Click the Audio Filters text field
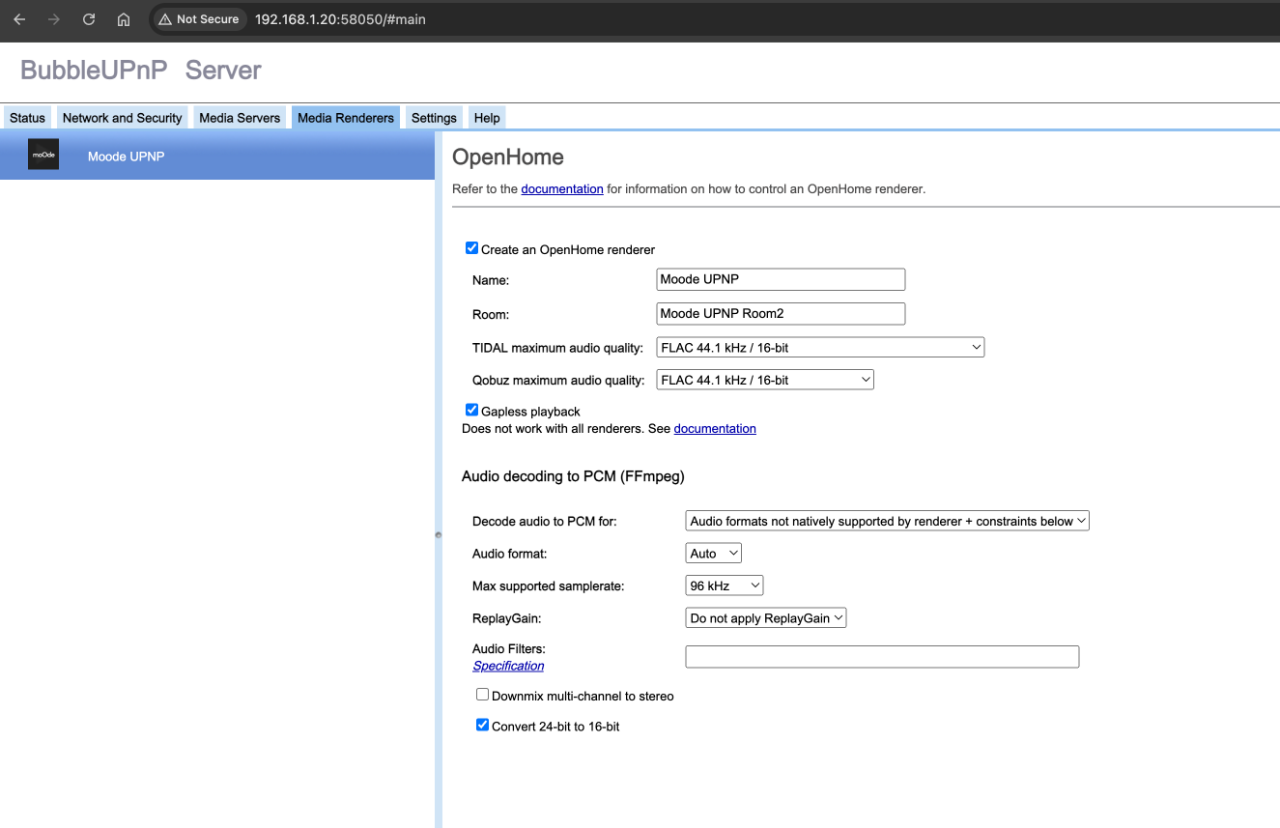Image resolution: width=1280 pixels, height=828 pixels. (x=882, y=657)
